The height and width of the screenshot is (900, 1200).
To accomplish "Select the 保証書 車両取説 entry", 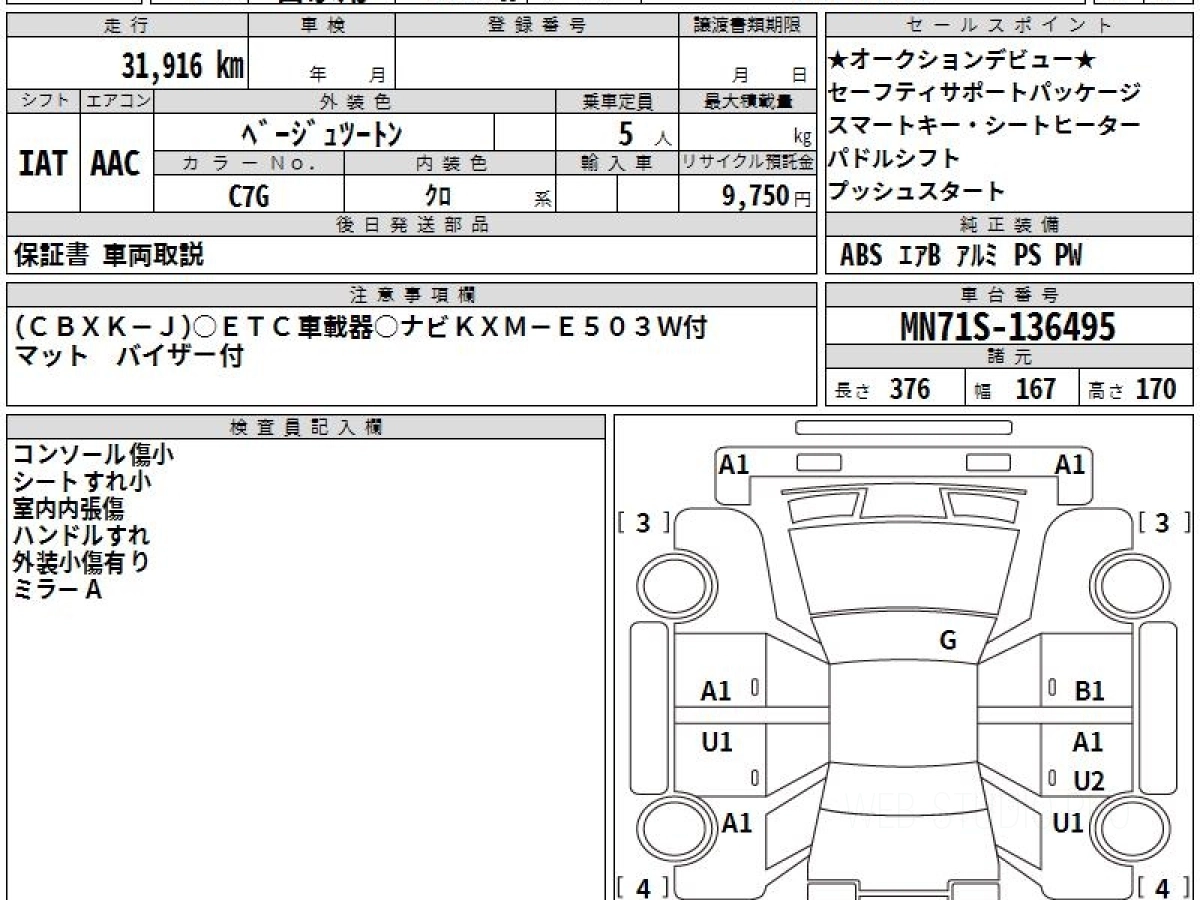I will 109,256.
